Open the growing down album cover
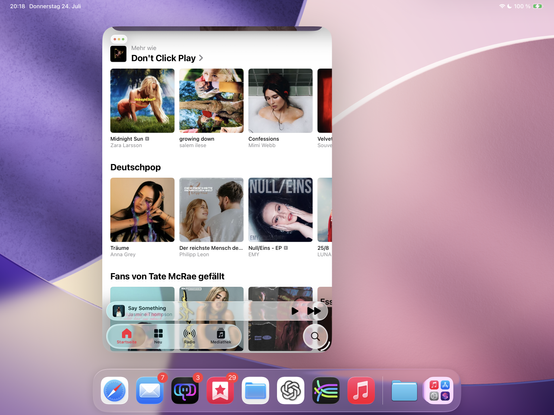Viewport: 554px width, 415px height. [211, 101]
